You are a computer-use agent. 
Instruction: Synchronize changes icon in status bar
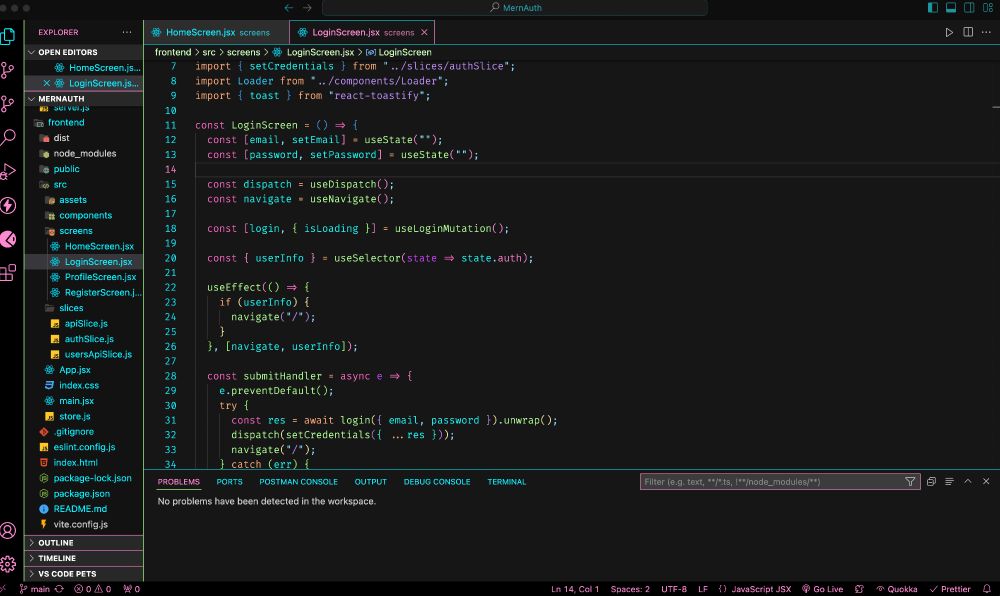pyautogui.click(x=59, y=589)
